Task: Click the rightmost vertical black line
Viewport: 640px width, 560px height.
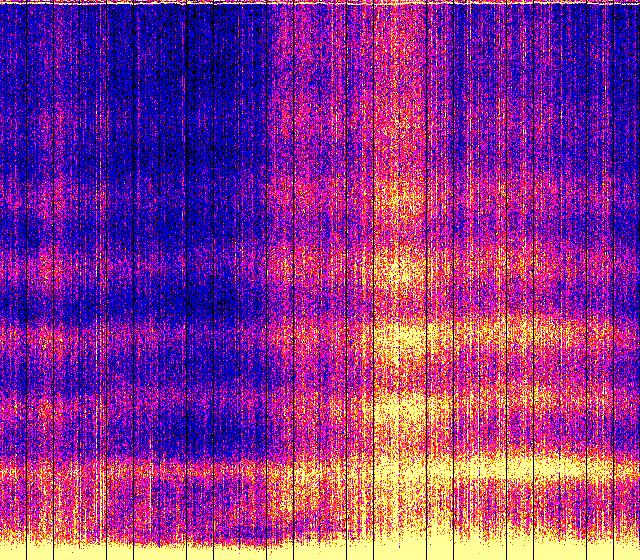Action: (x=615, y=280)
